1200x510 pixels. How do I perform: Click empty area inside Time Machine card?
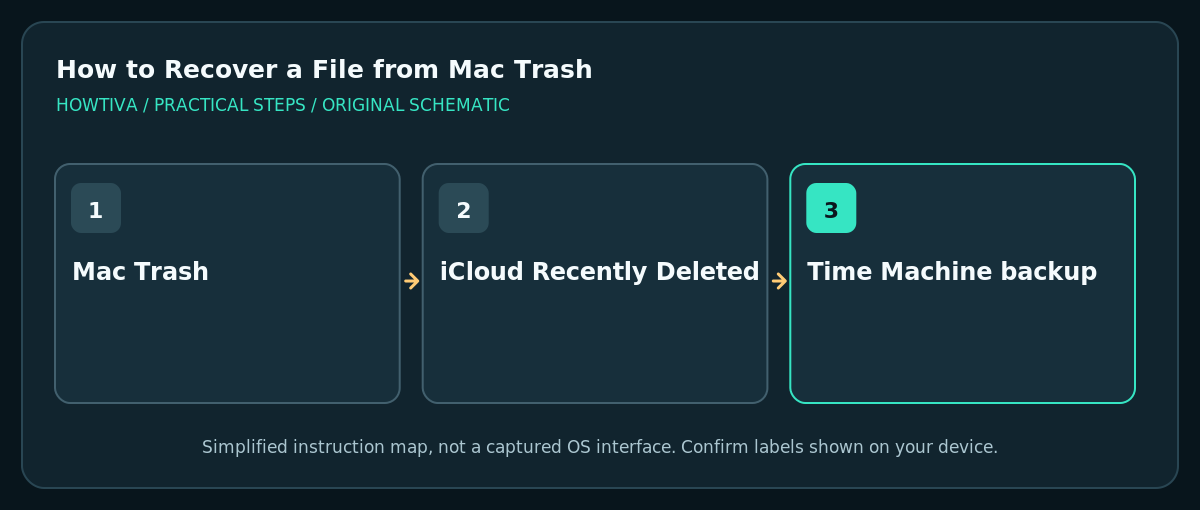click(963, 345)
